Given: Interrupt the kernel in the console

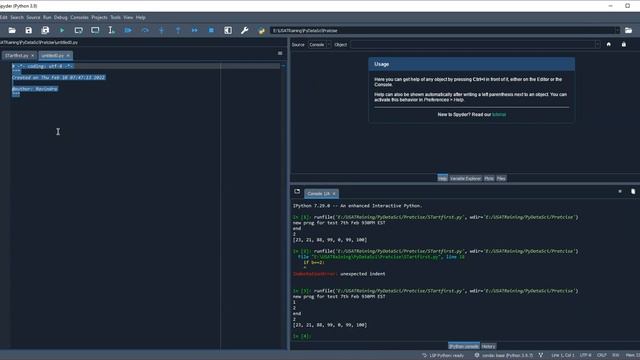Looking at the screenshot, I should (620, 191).
